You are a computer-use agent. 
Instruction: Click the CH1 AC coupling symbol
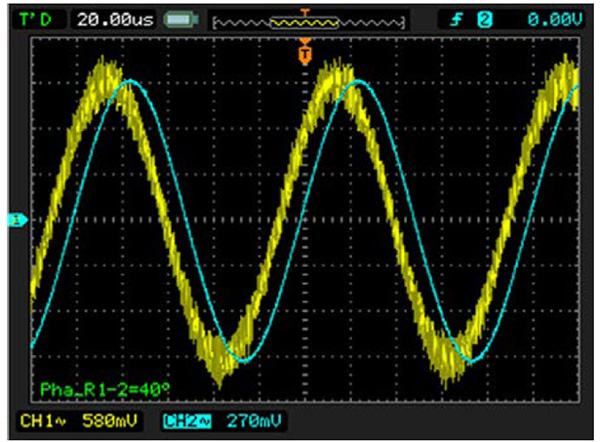click(62, 423)
